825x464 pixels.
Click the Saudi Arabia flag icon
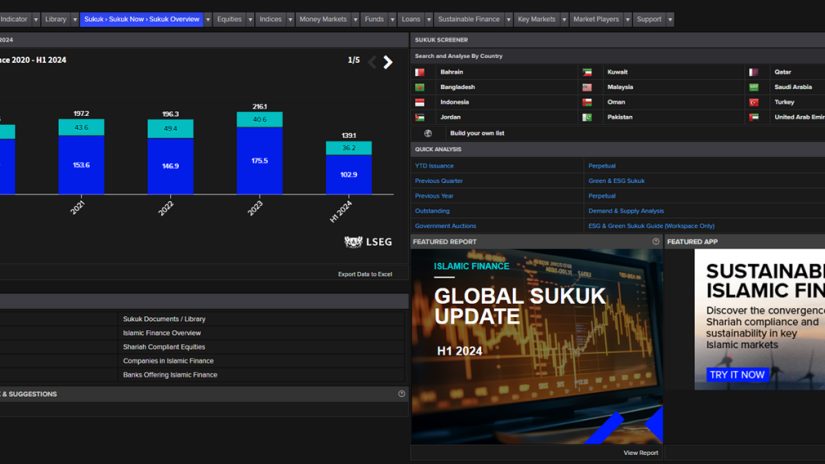[754, 87]
